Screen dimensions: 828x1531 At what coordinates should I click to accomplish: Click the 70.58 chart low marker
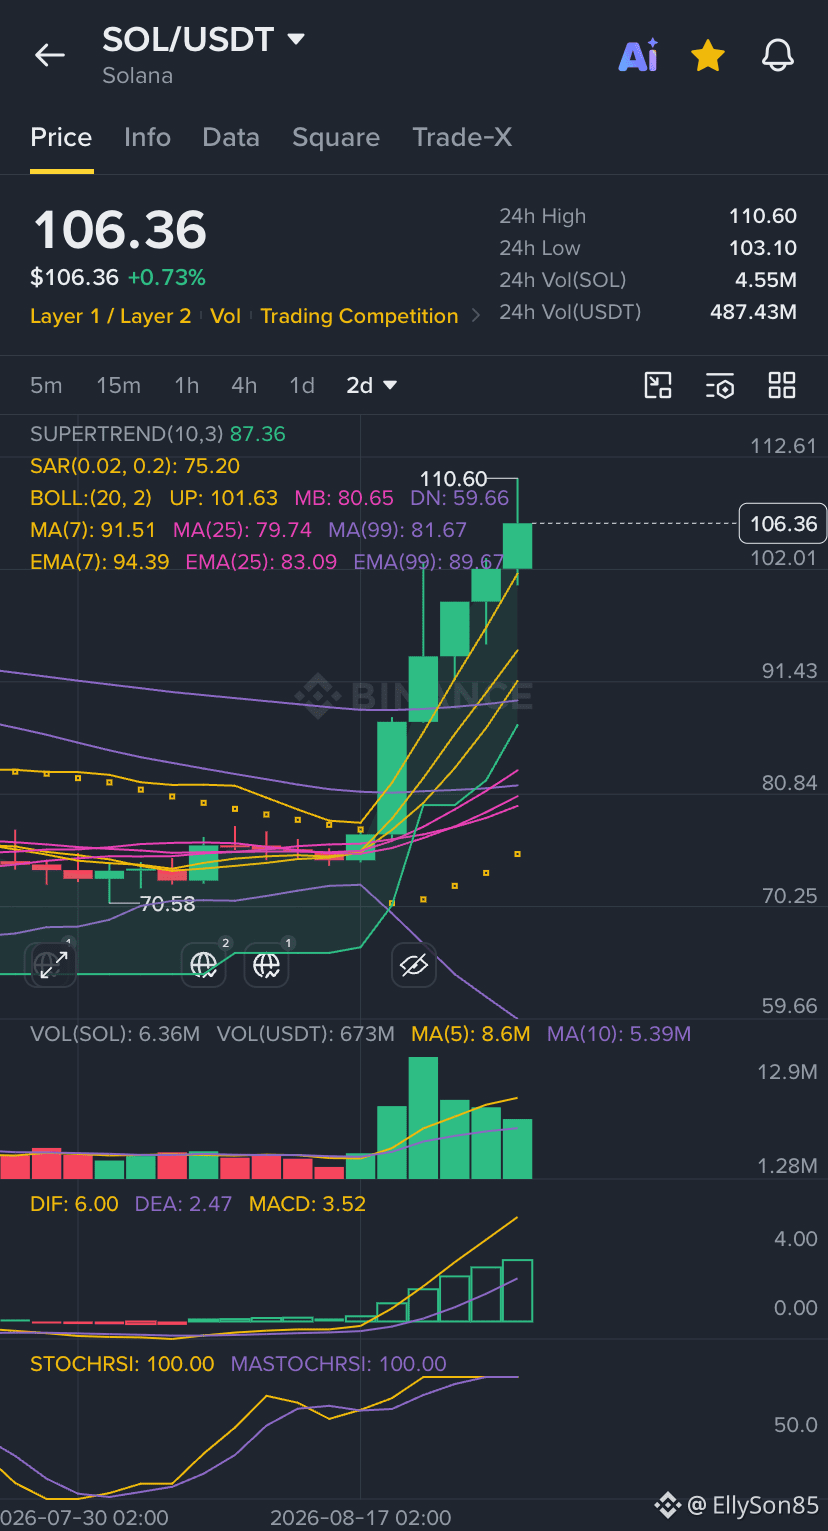pyautogui.click(x=168, y=904)
